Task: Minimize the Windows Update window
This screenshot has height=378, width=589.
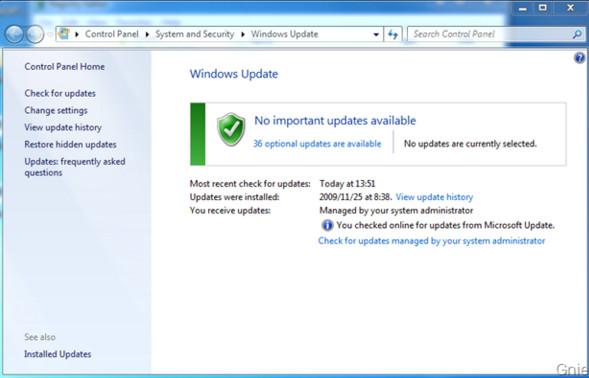Action: (x=523, y=8)
